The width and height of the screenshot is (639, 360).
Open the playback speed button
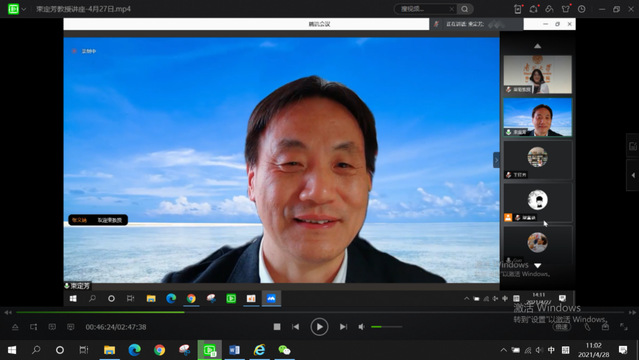pos(562,327)
